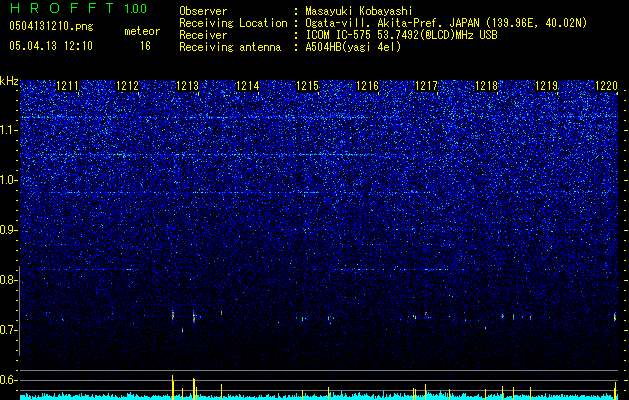629x400 pixels.
Task: Click the time marker 1215
Action: 307,85
